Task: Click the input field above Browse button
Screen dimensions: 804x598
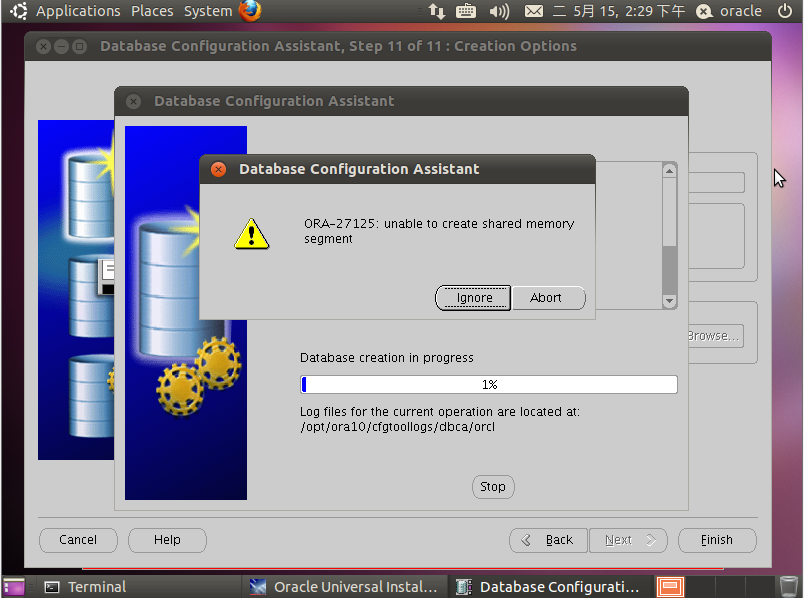Action: point(716,183)
